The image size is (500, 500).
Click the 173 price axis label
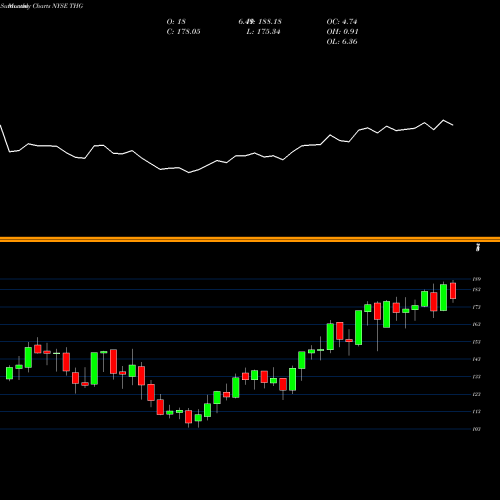click(x=477, y=307)
